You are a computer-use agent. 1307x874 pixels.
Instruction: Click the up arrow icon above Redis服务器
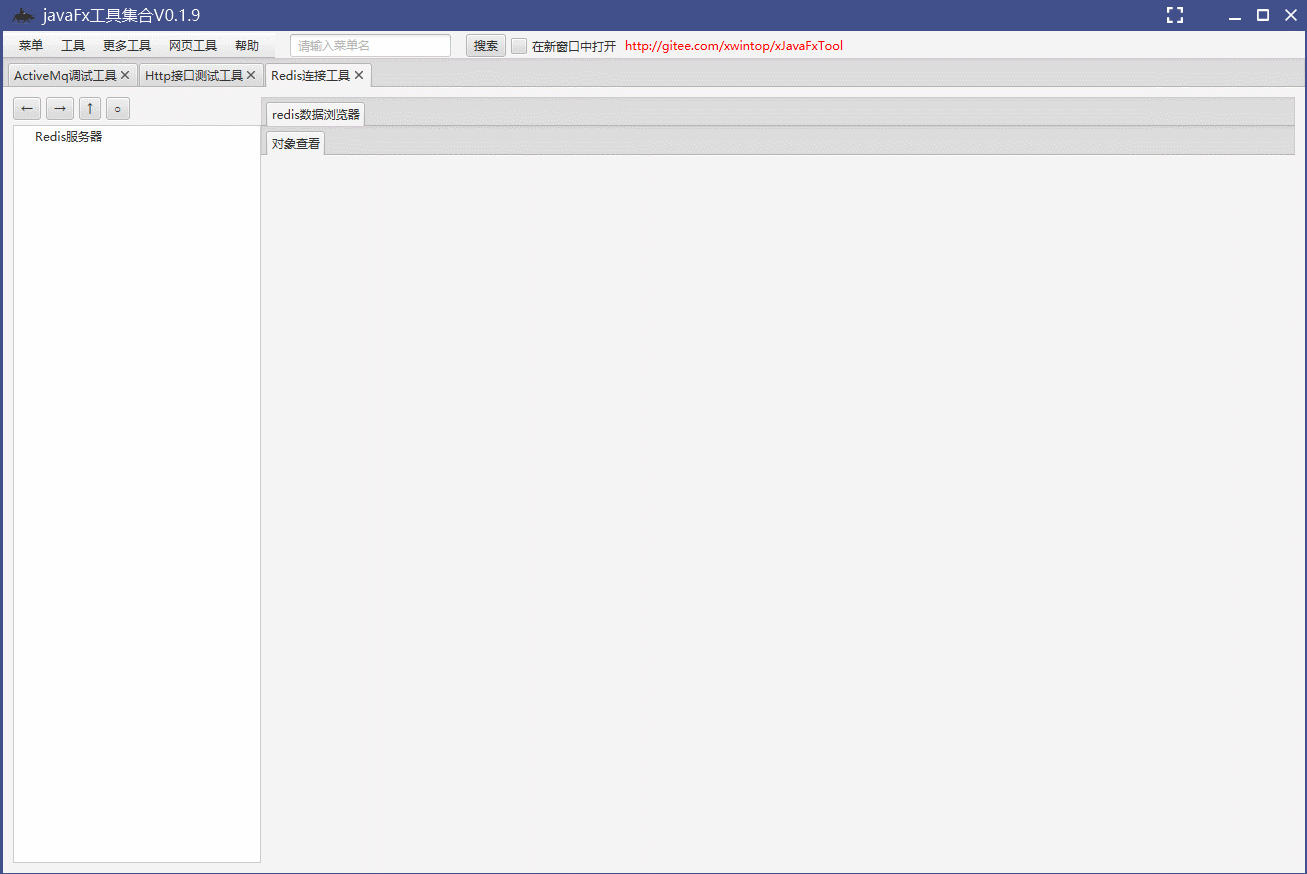89,108
